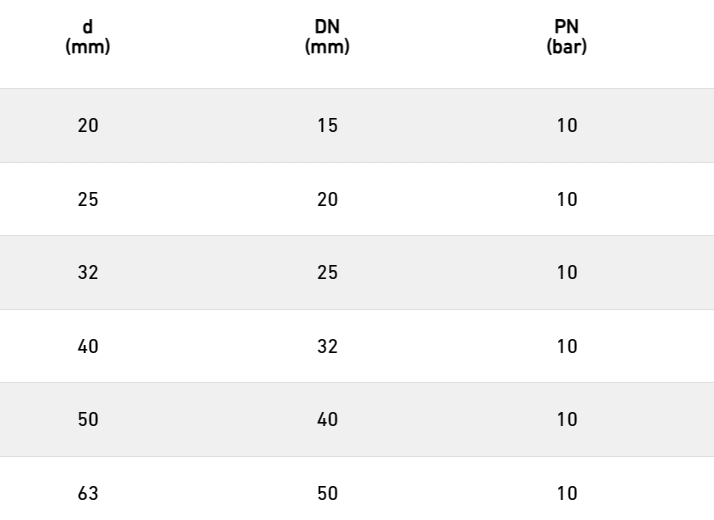Click PN value in the d 50 row
Viewport: 714px width, 520px height.
567,419
